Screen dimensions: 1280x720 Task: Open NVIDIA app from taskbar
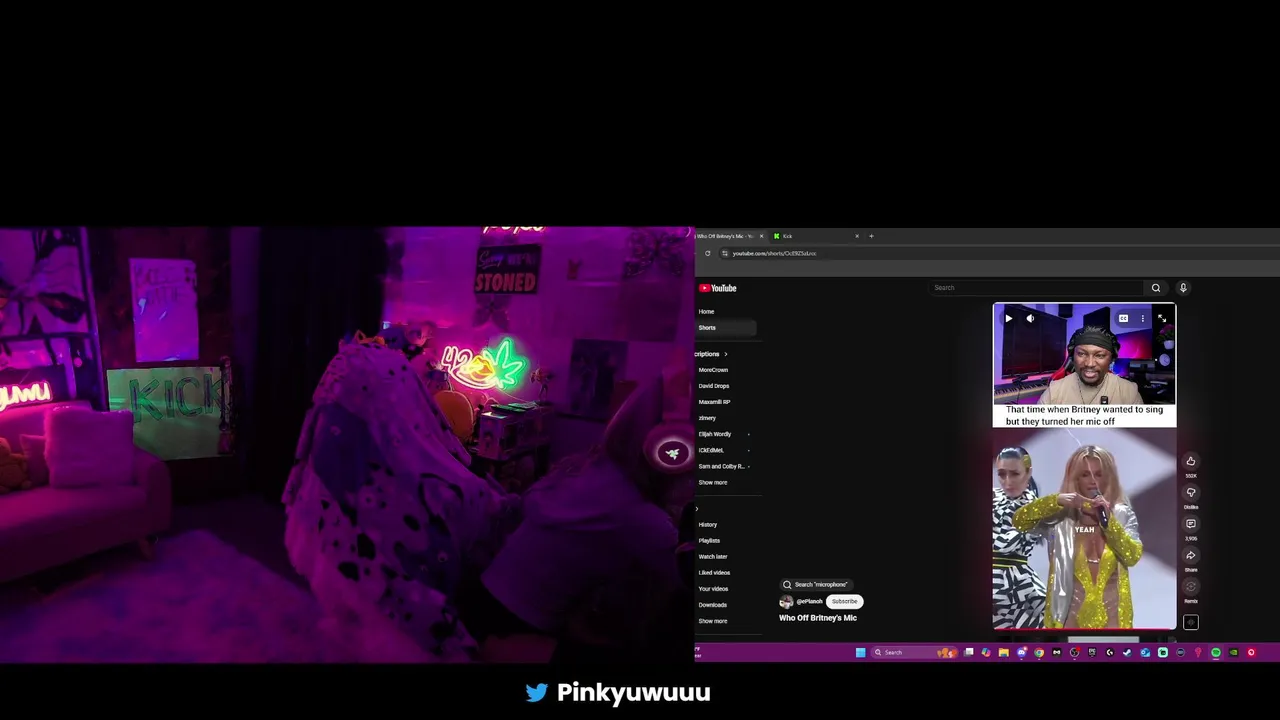1234,653
